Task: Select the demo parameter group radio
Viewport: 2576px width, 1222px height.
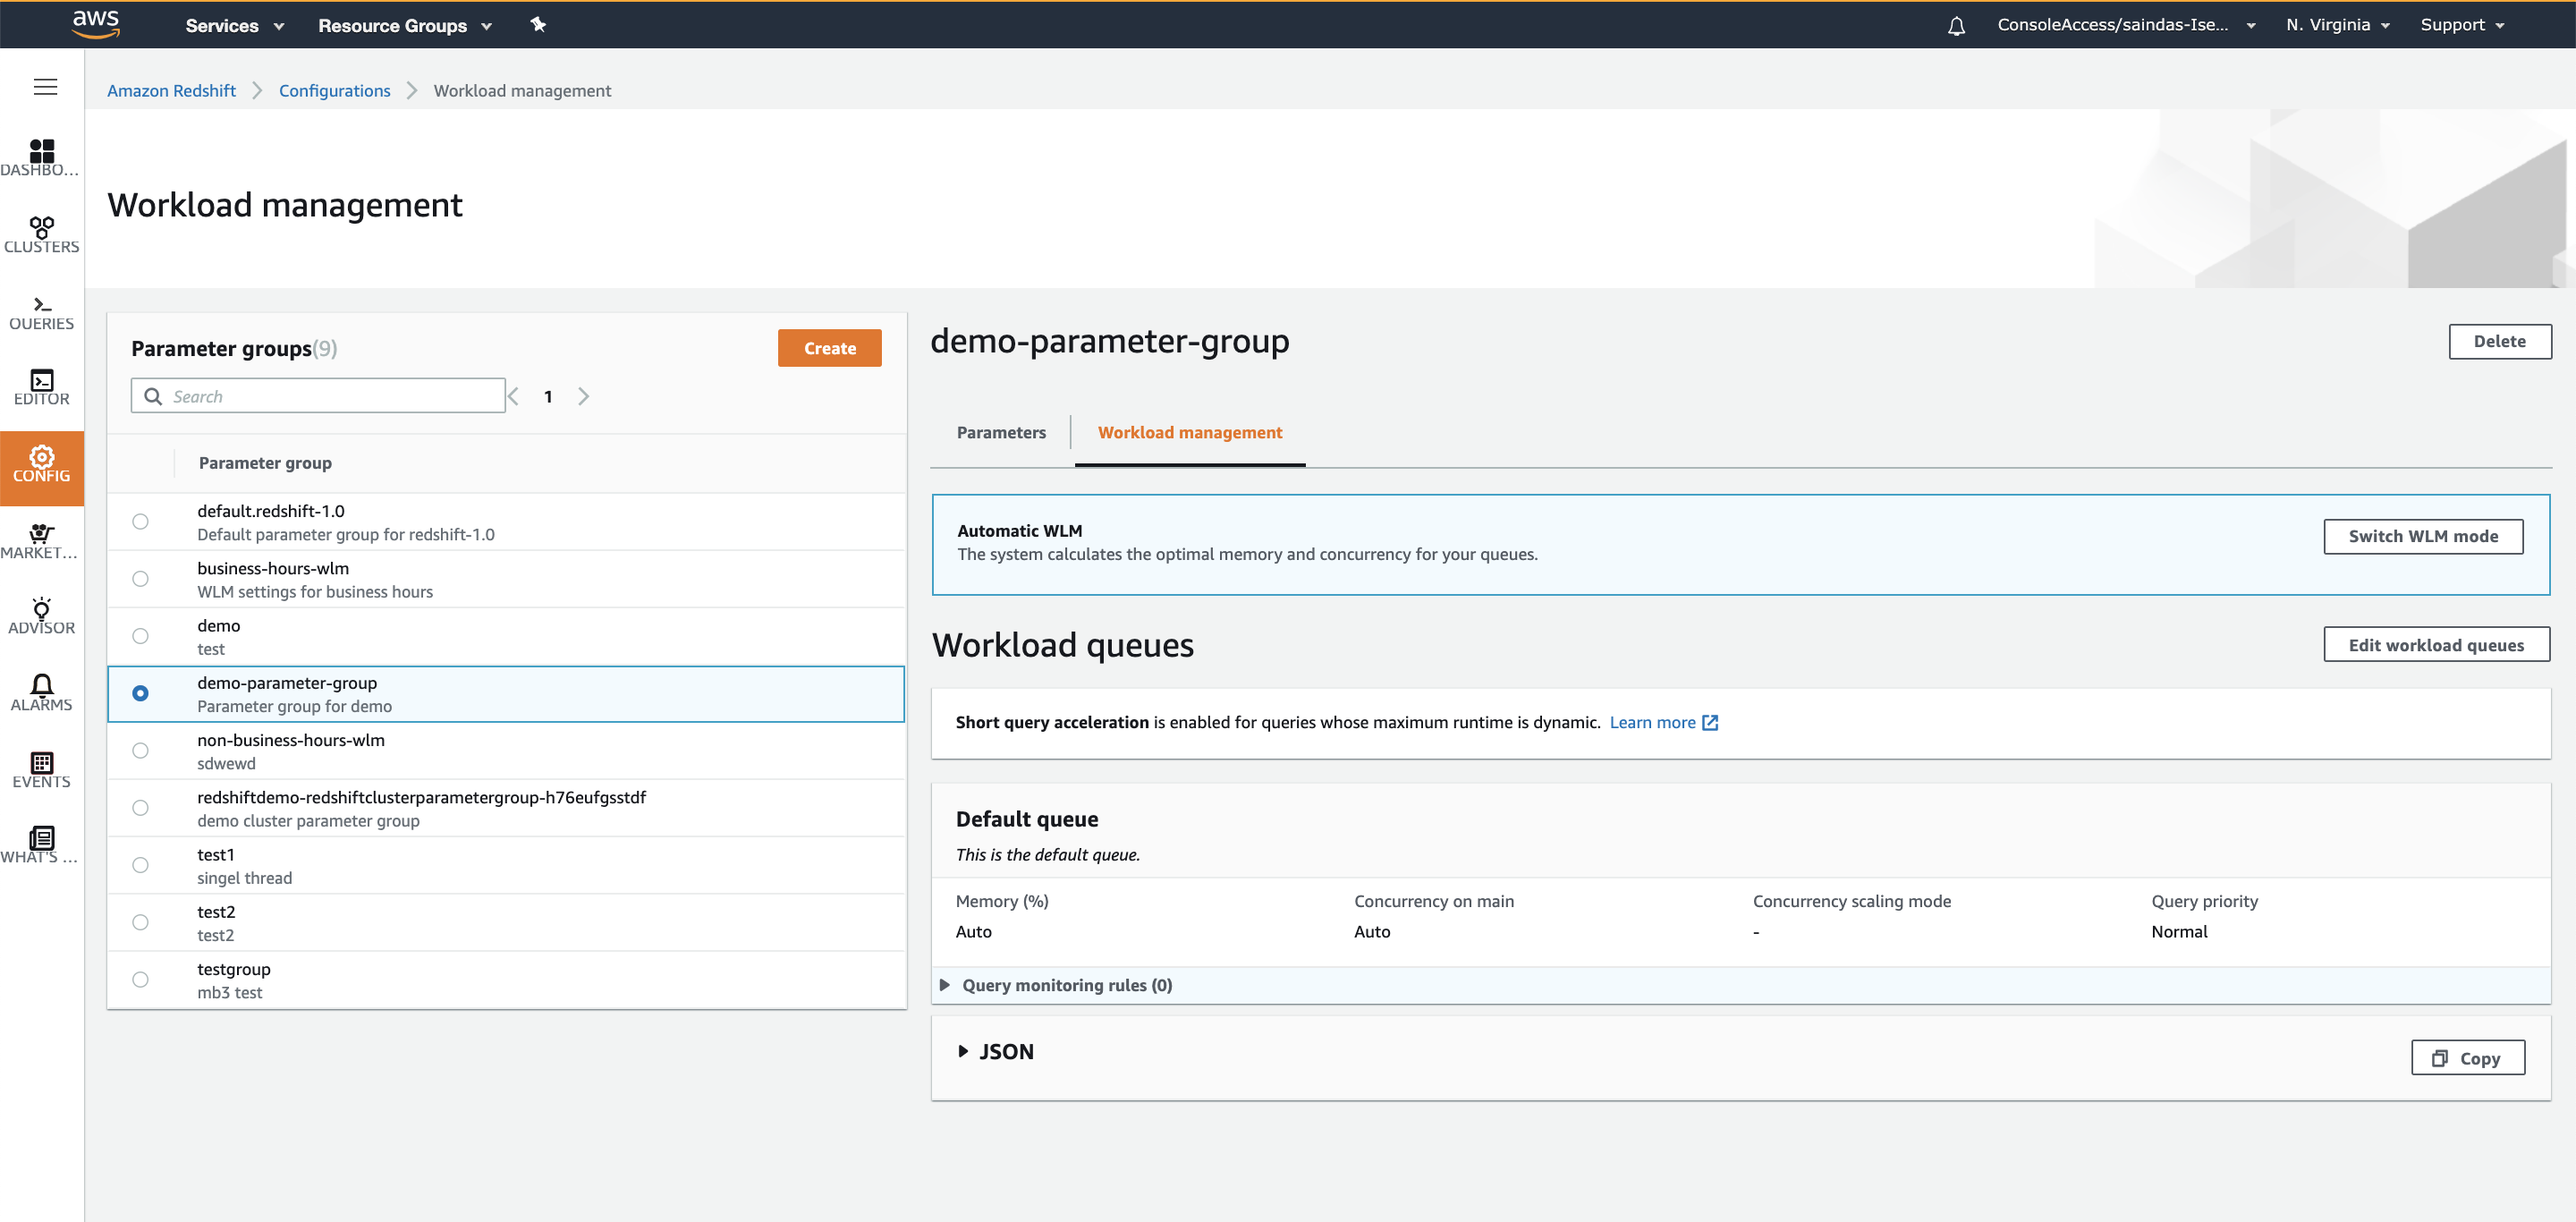Action: [x=140, y=636]
